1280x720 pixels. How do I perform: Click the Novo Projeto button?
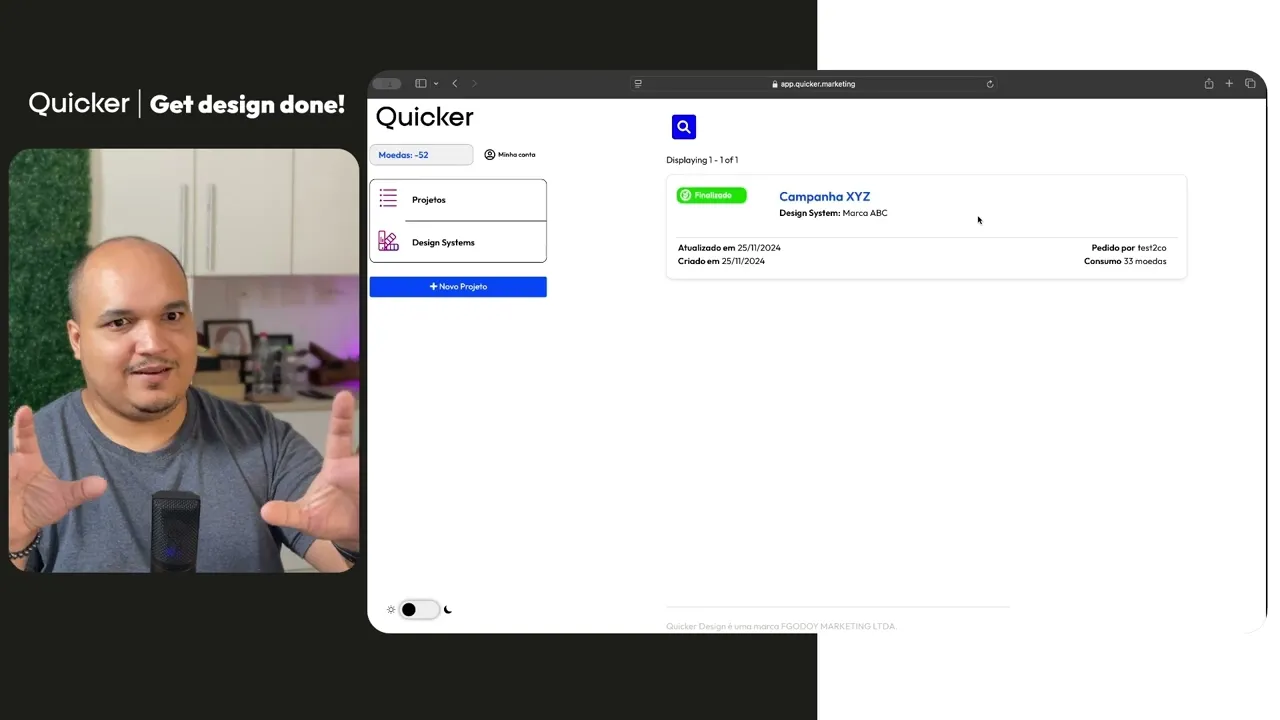pos(458,287)
